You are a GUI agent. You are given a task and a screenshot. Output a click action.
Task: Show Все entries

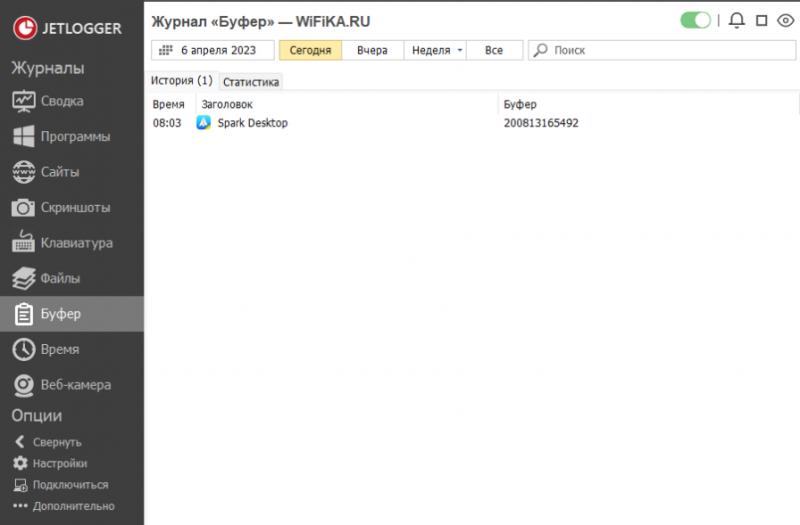pos(494,50)
